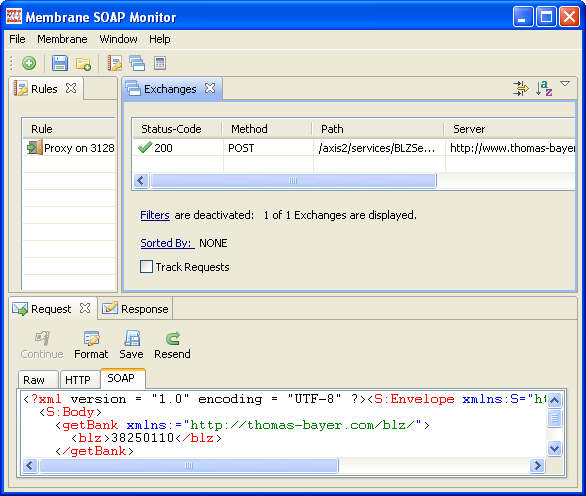Click the filter arrows icon in Exchanges

(521, 89)
